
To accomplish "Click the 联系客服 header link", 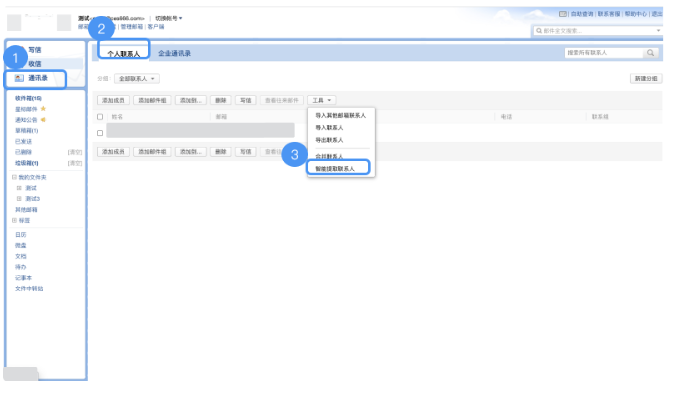I will (x=609, y=14).
